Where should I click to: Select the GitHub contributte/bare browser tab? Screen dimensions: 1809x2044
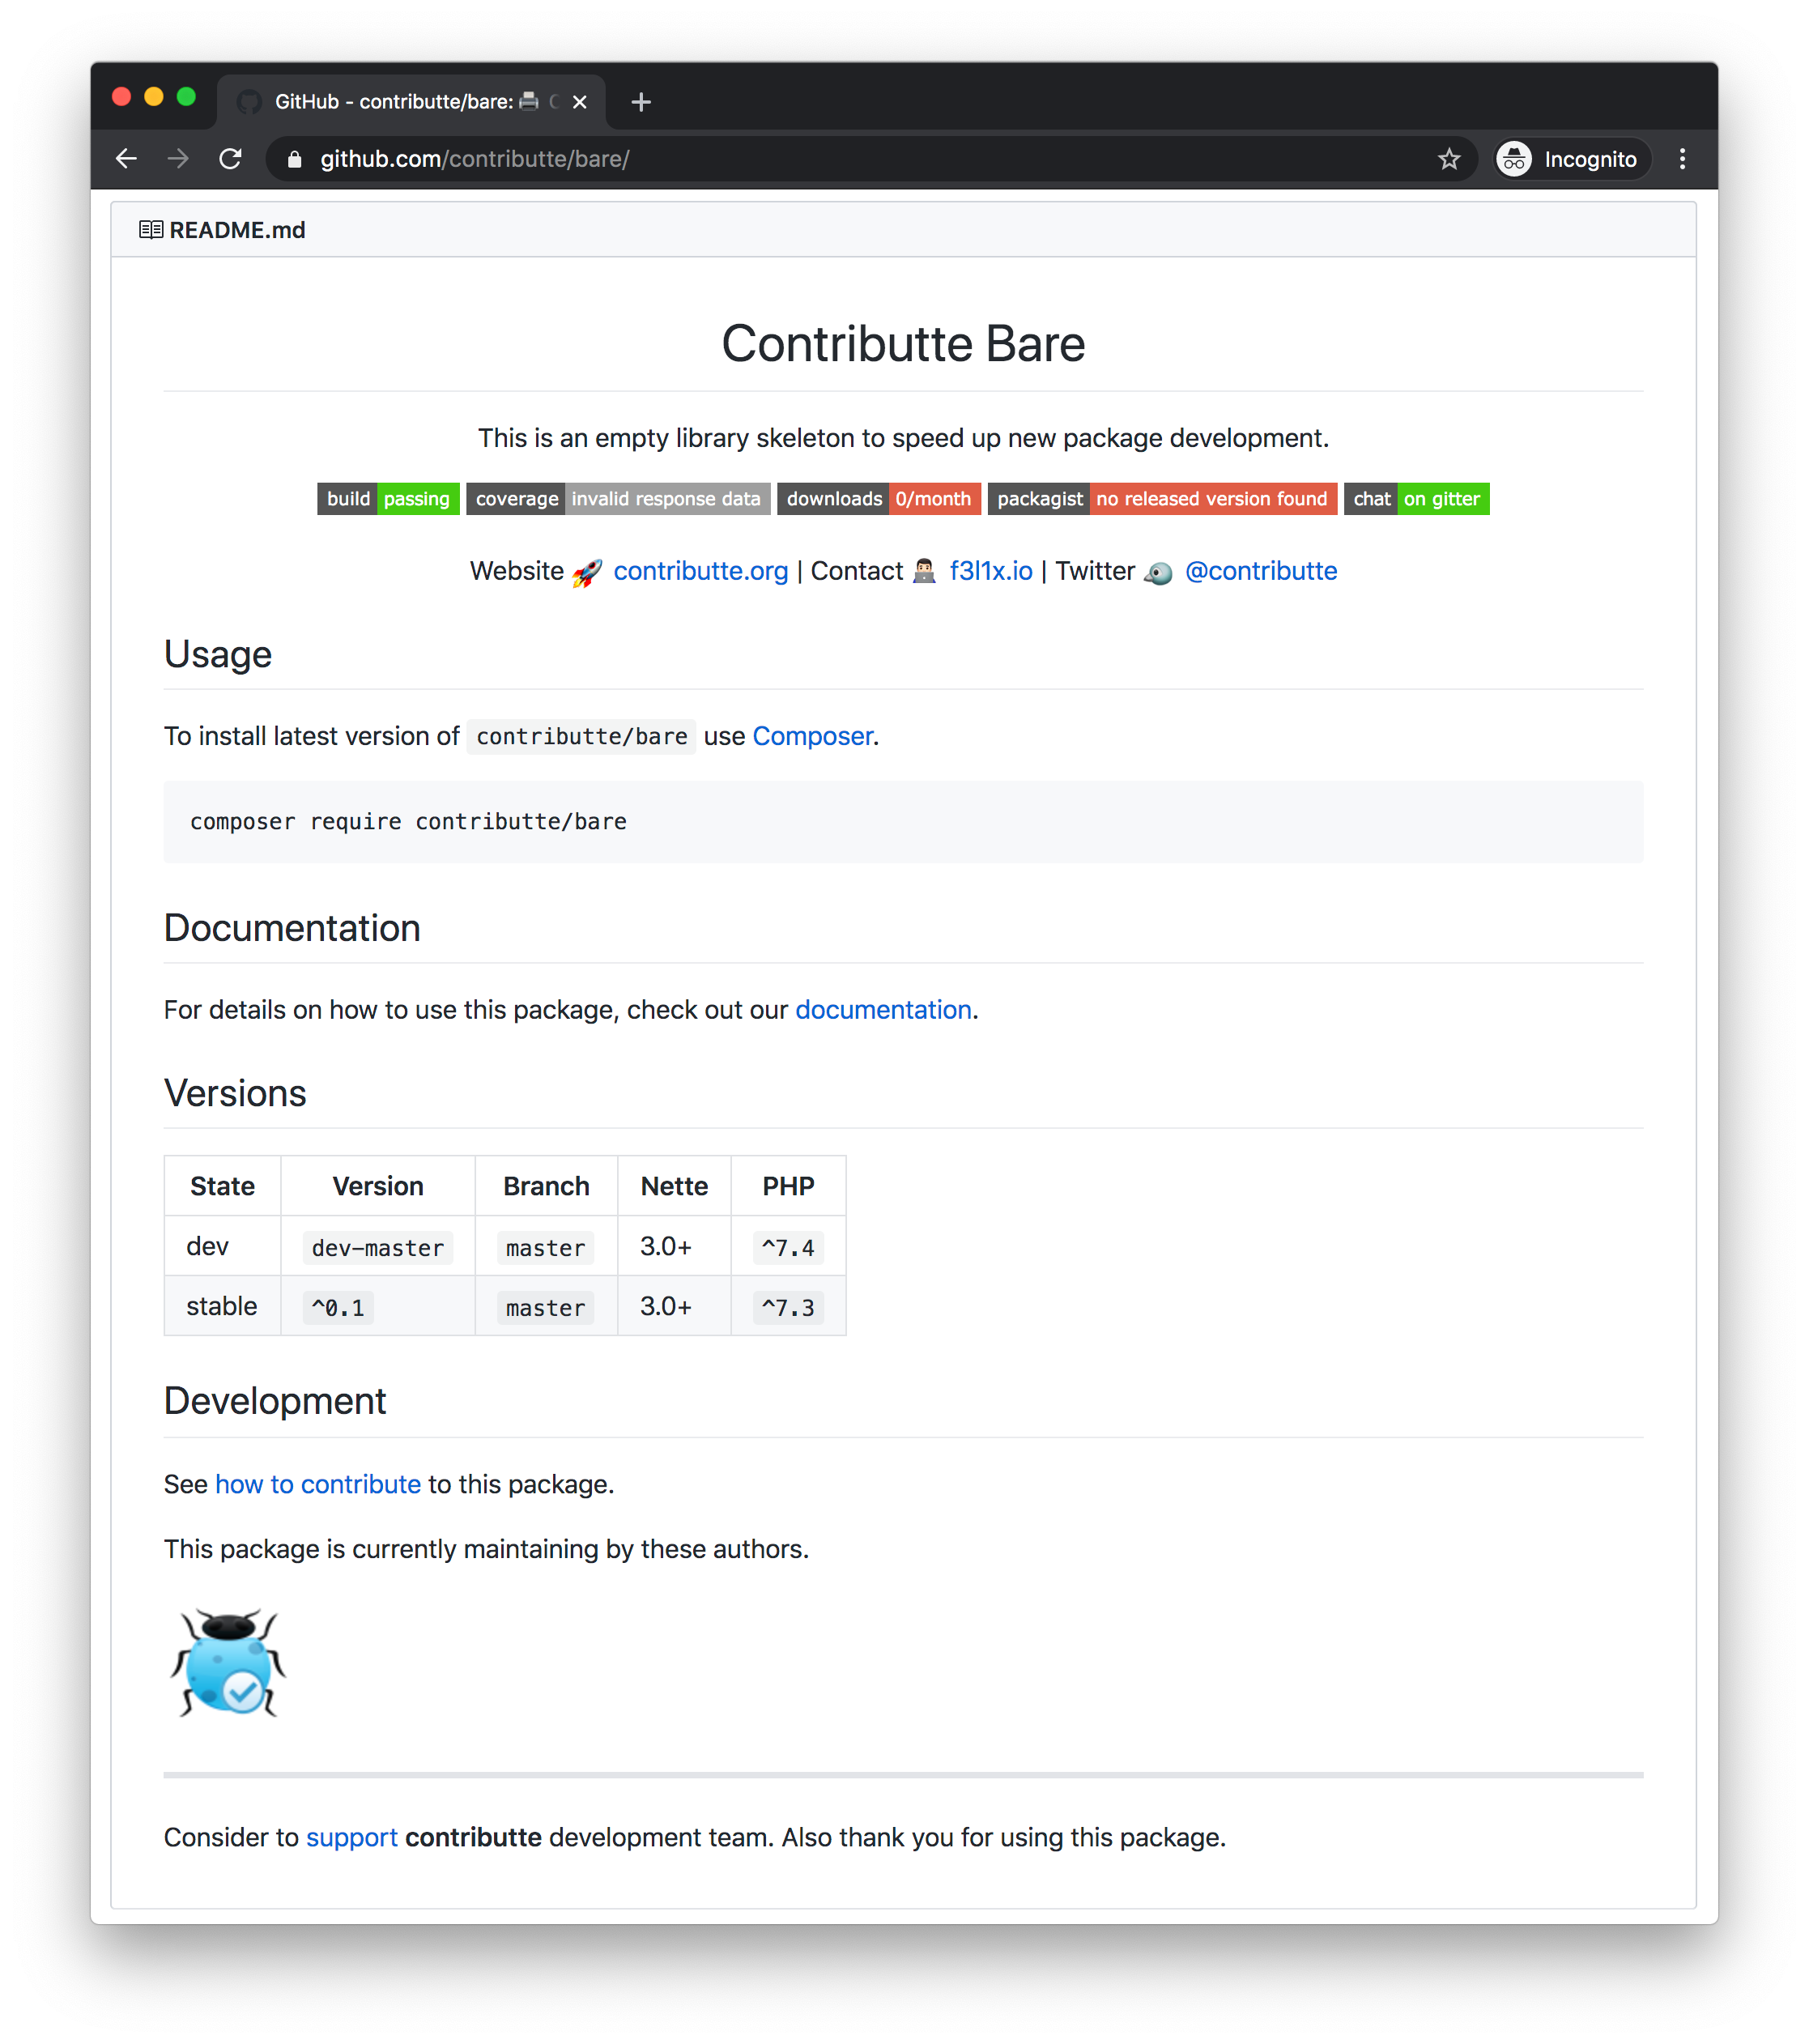(x=411, y=102)
